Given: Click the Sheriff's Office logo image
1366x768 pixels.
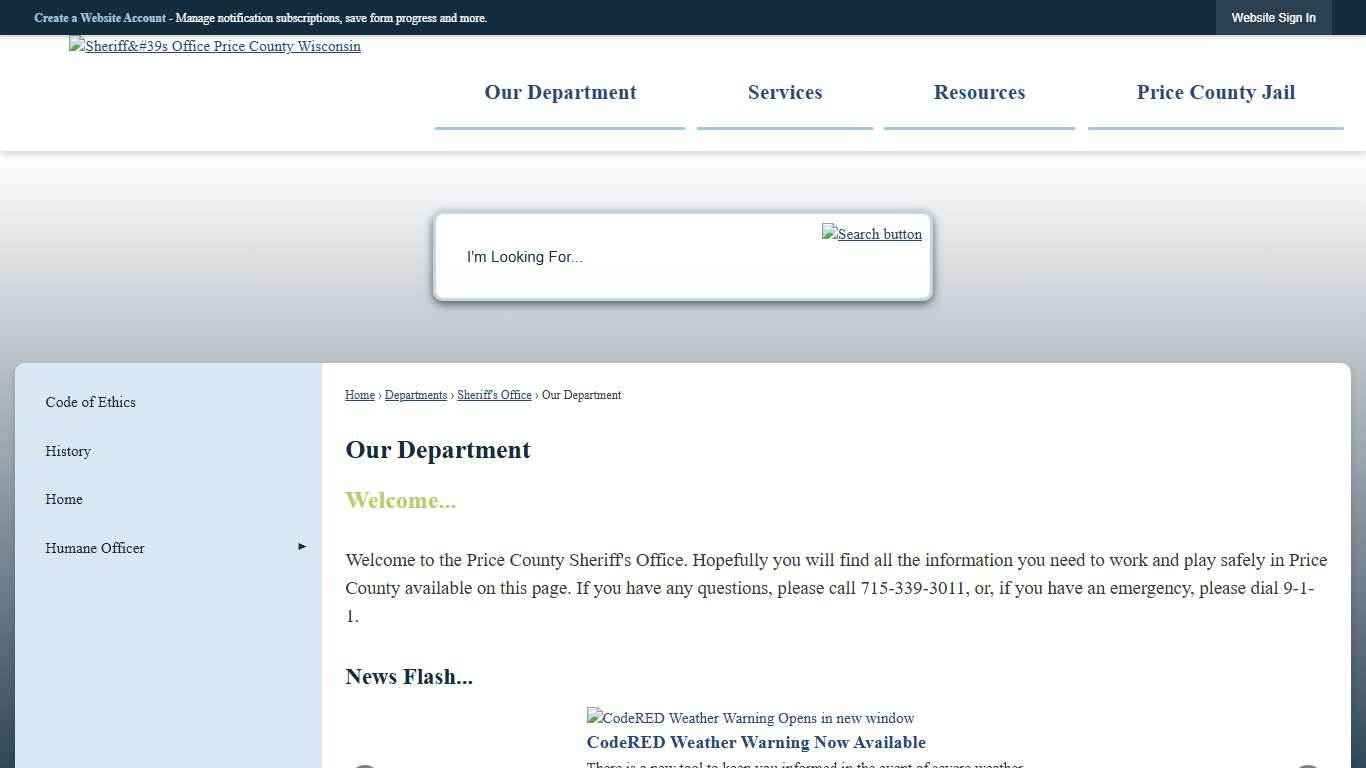Looking at the screenshot, I should point(214,46).
